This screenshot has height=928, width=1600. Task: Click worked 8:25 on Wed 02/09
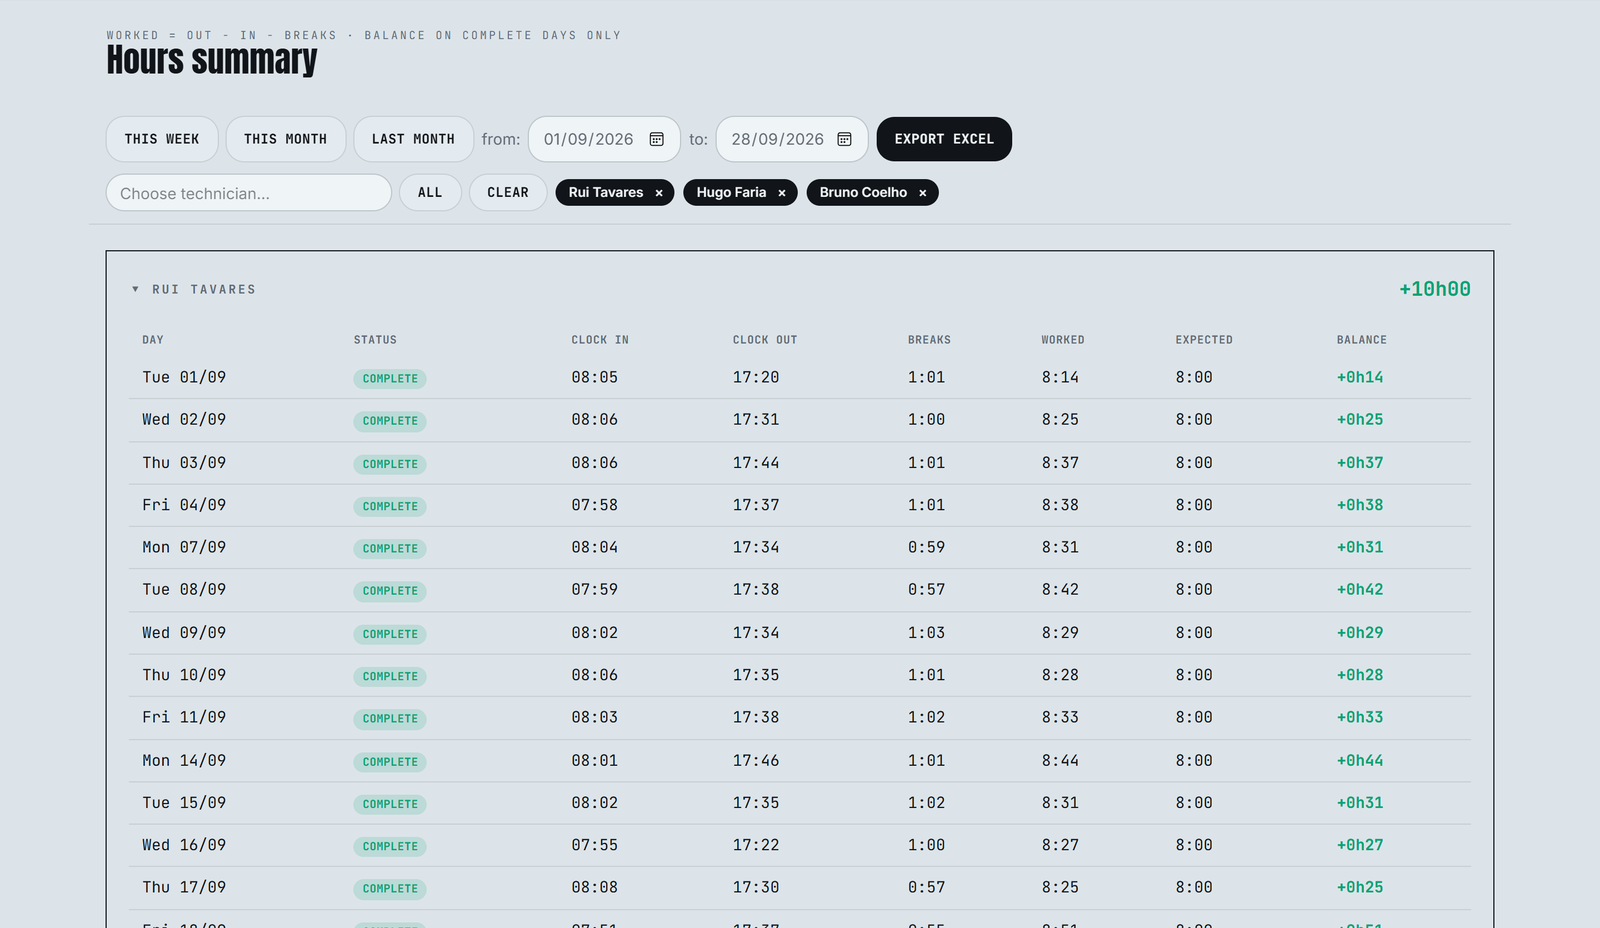pos(1060,420)
